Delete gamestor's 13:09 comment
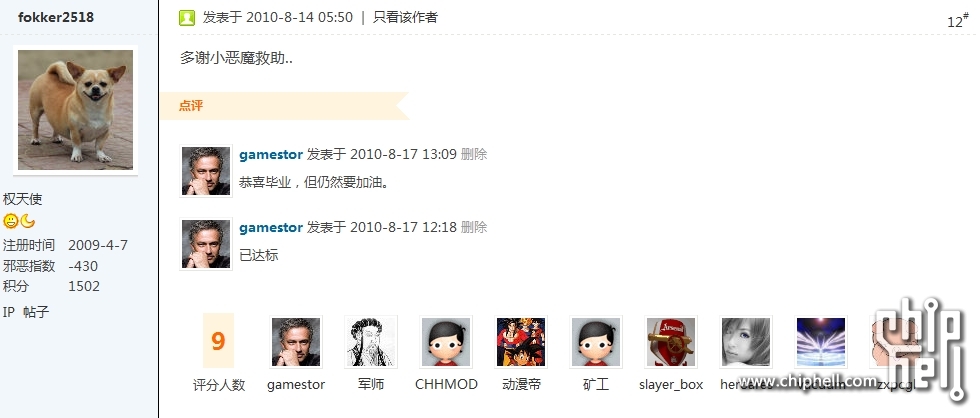The height and width of the screenshot is (418, 980). [x=474, y=154]
